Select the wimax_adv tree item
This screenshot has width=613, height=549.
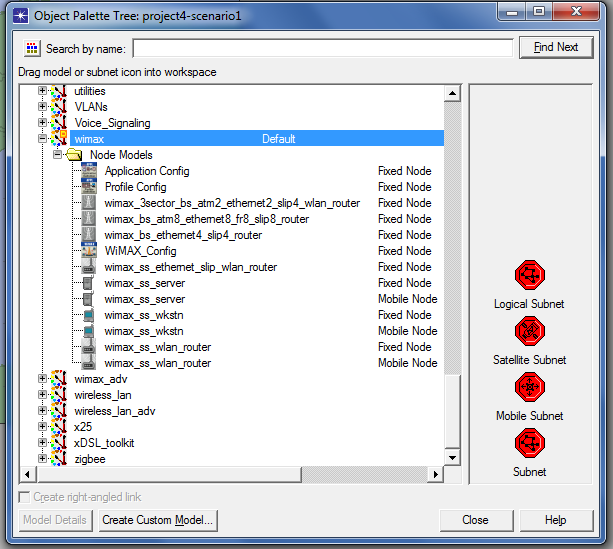pyautogui.click(x=101, y=379)
